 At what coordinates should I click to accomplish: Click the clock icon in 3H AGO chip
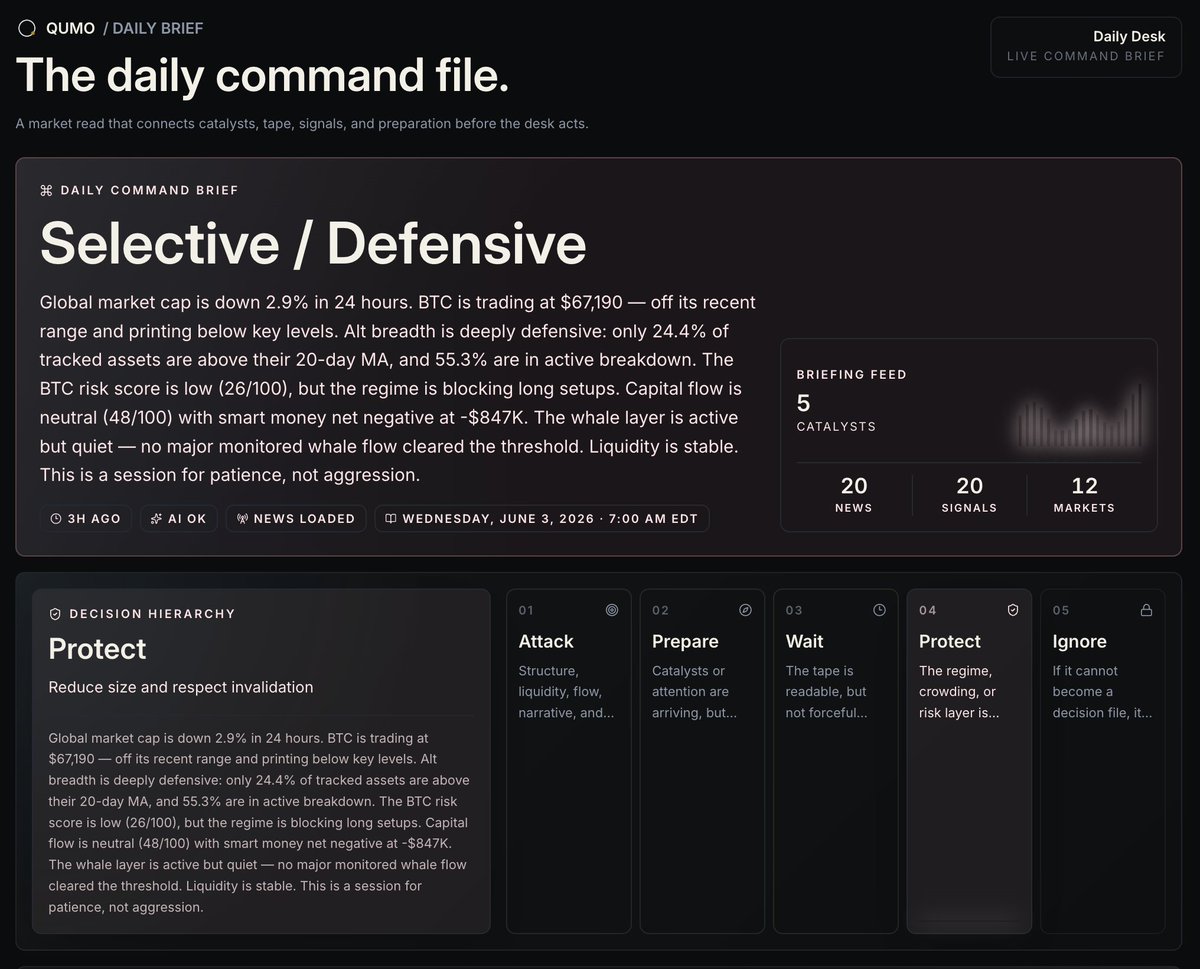57,519
